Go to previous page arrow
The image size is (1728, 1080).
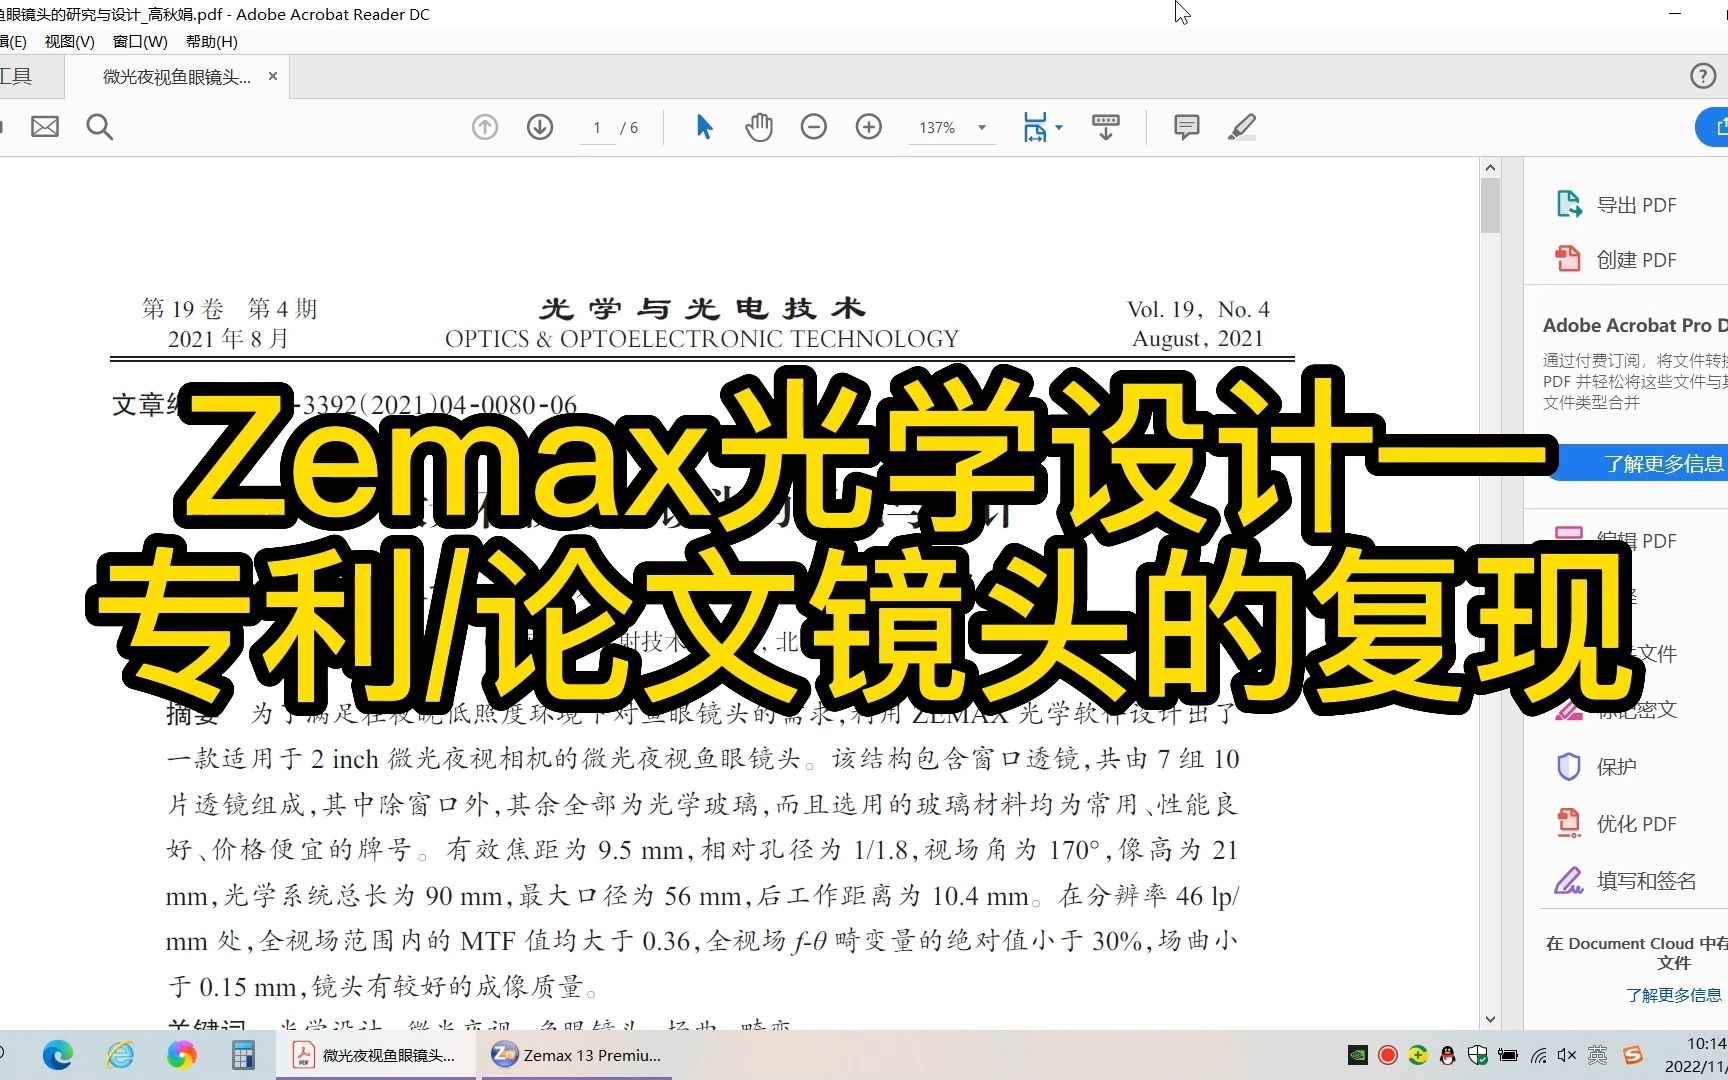pos(485,127)
